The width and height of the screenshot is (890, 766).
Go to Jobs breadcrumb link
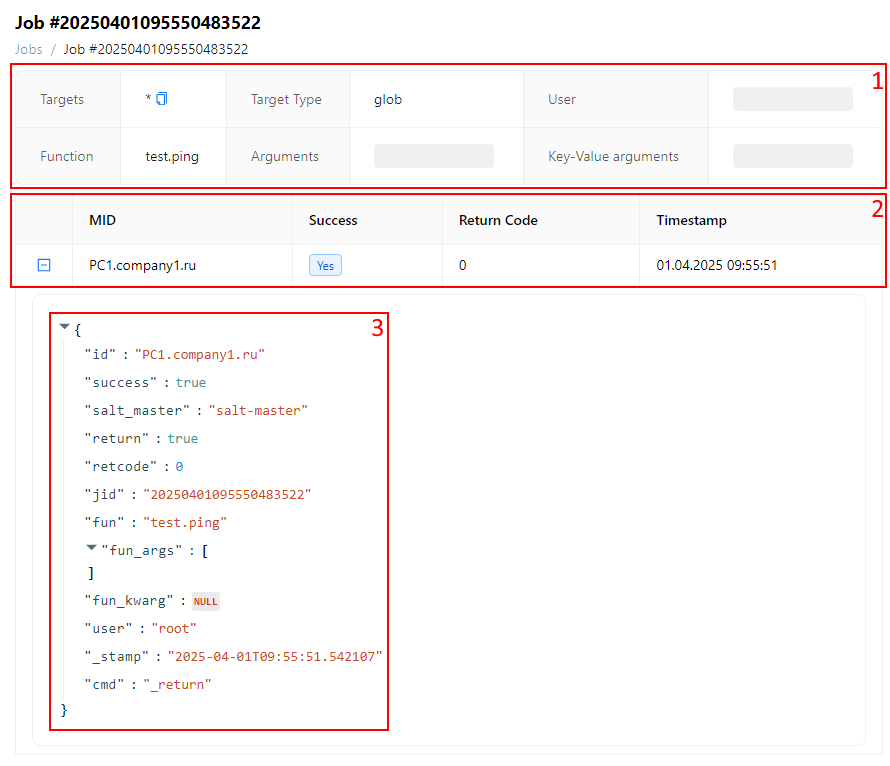tap(28, 49)
